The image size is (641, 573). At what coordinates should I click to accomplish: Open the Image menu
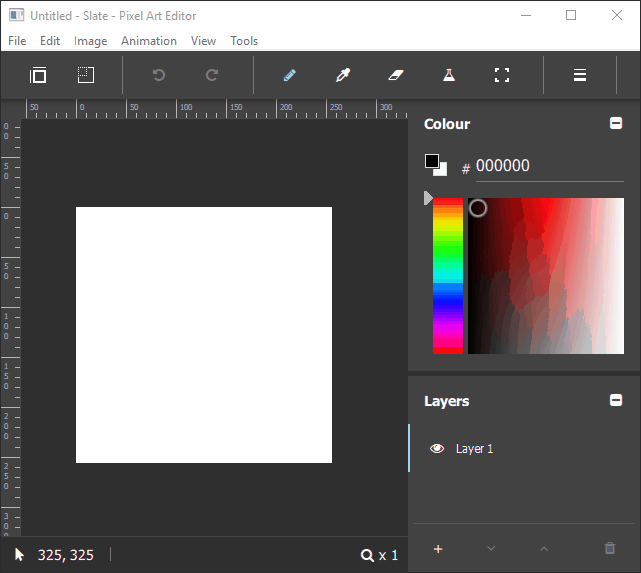point(90,41)
